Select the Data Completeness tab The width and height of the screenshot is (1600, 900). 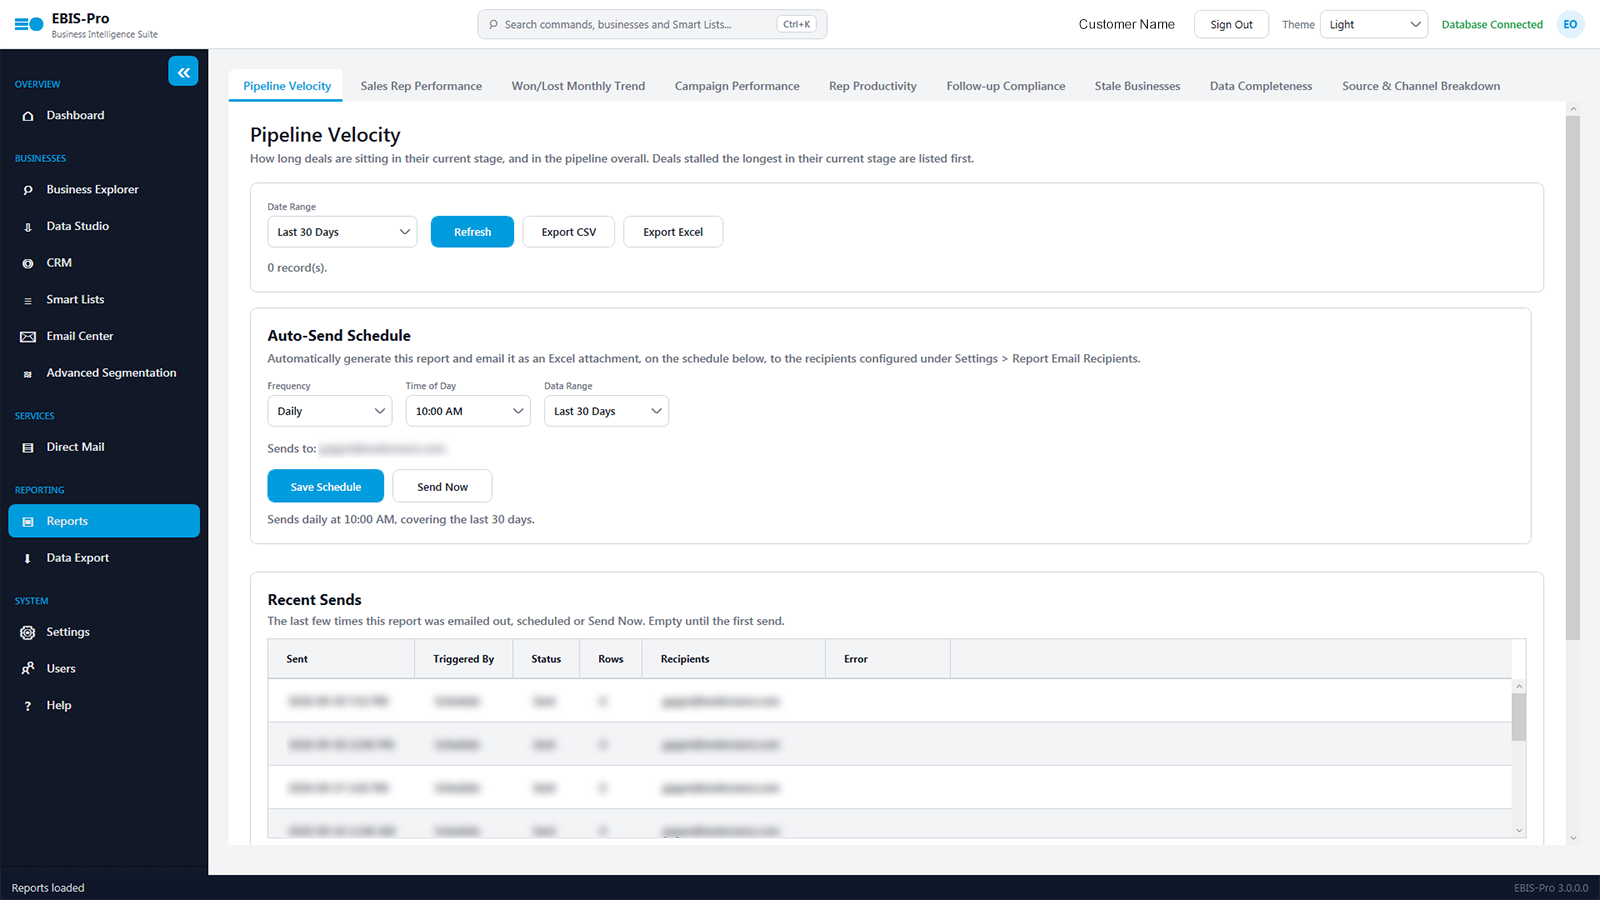(1260, 86)
